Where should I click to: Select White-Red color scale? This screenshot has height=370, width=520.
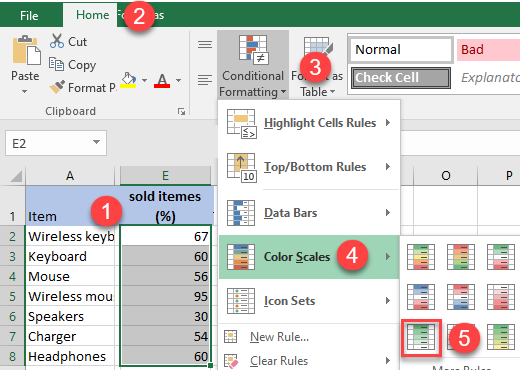(501, 297)
